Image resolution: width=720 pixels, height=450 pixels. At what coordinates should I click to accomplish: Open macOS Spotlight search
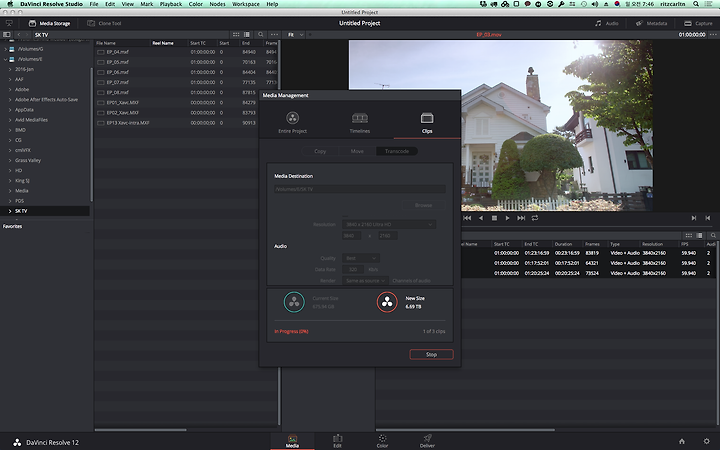pos(696,4)
